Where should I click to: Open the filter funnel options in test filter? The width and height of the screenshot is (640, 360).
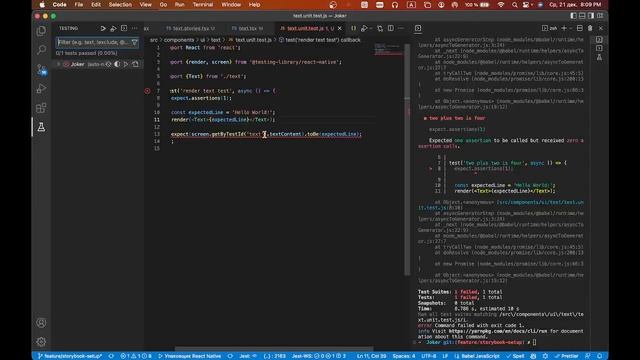coord(134,42)
